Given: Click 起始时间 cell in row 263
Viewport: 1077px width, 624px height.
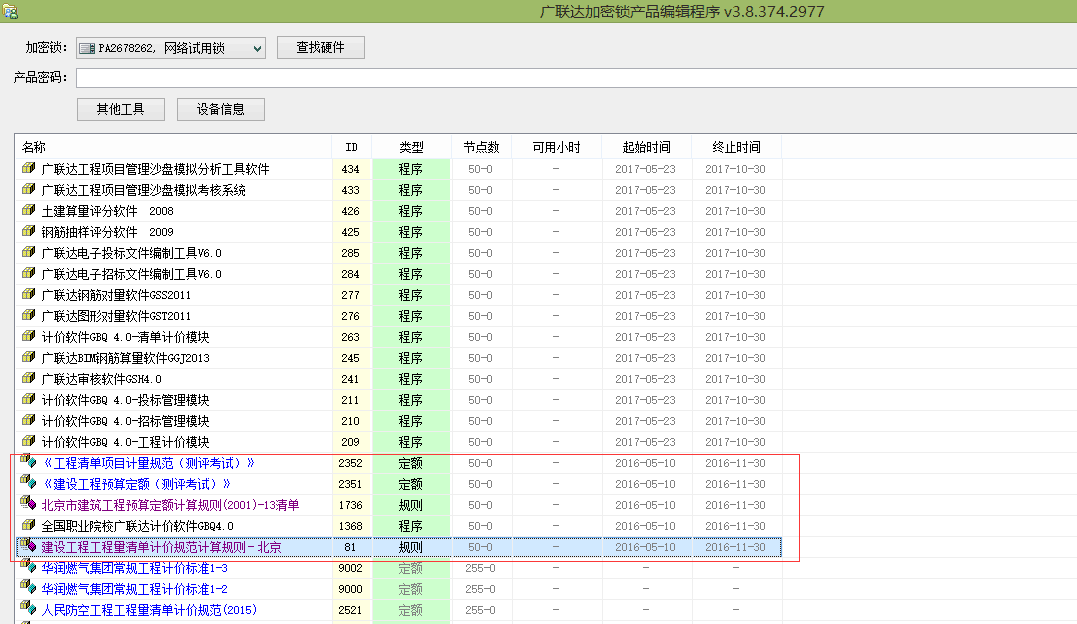Looking at the screenshot, I should [x=646, y=337].
